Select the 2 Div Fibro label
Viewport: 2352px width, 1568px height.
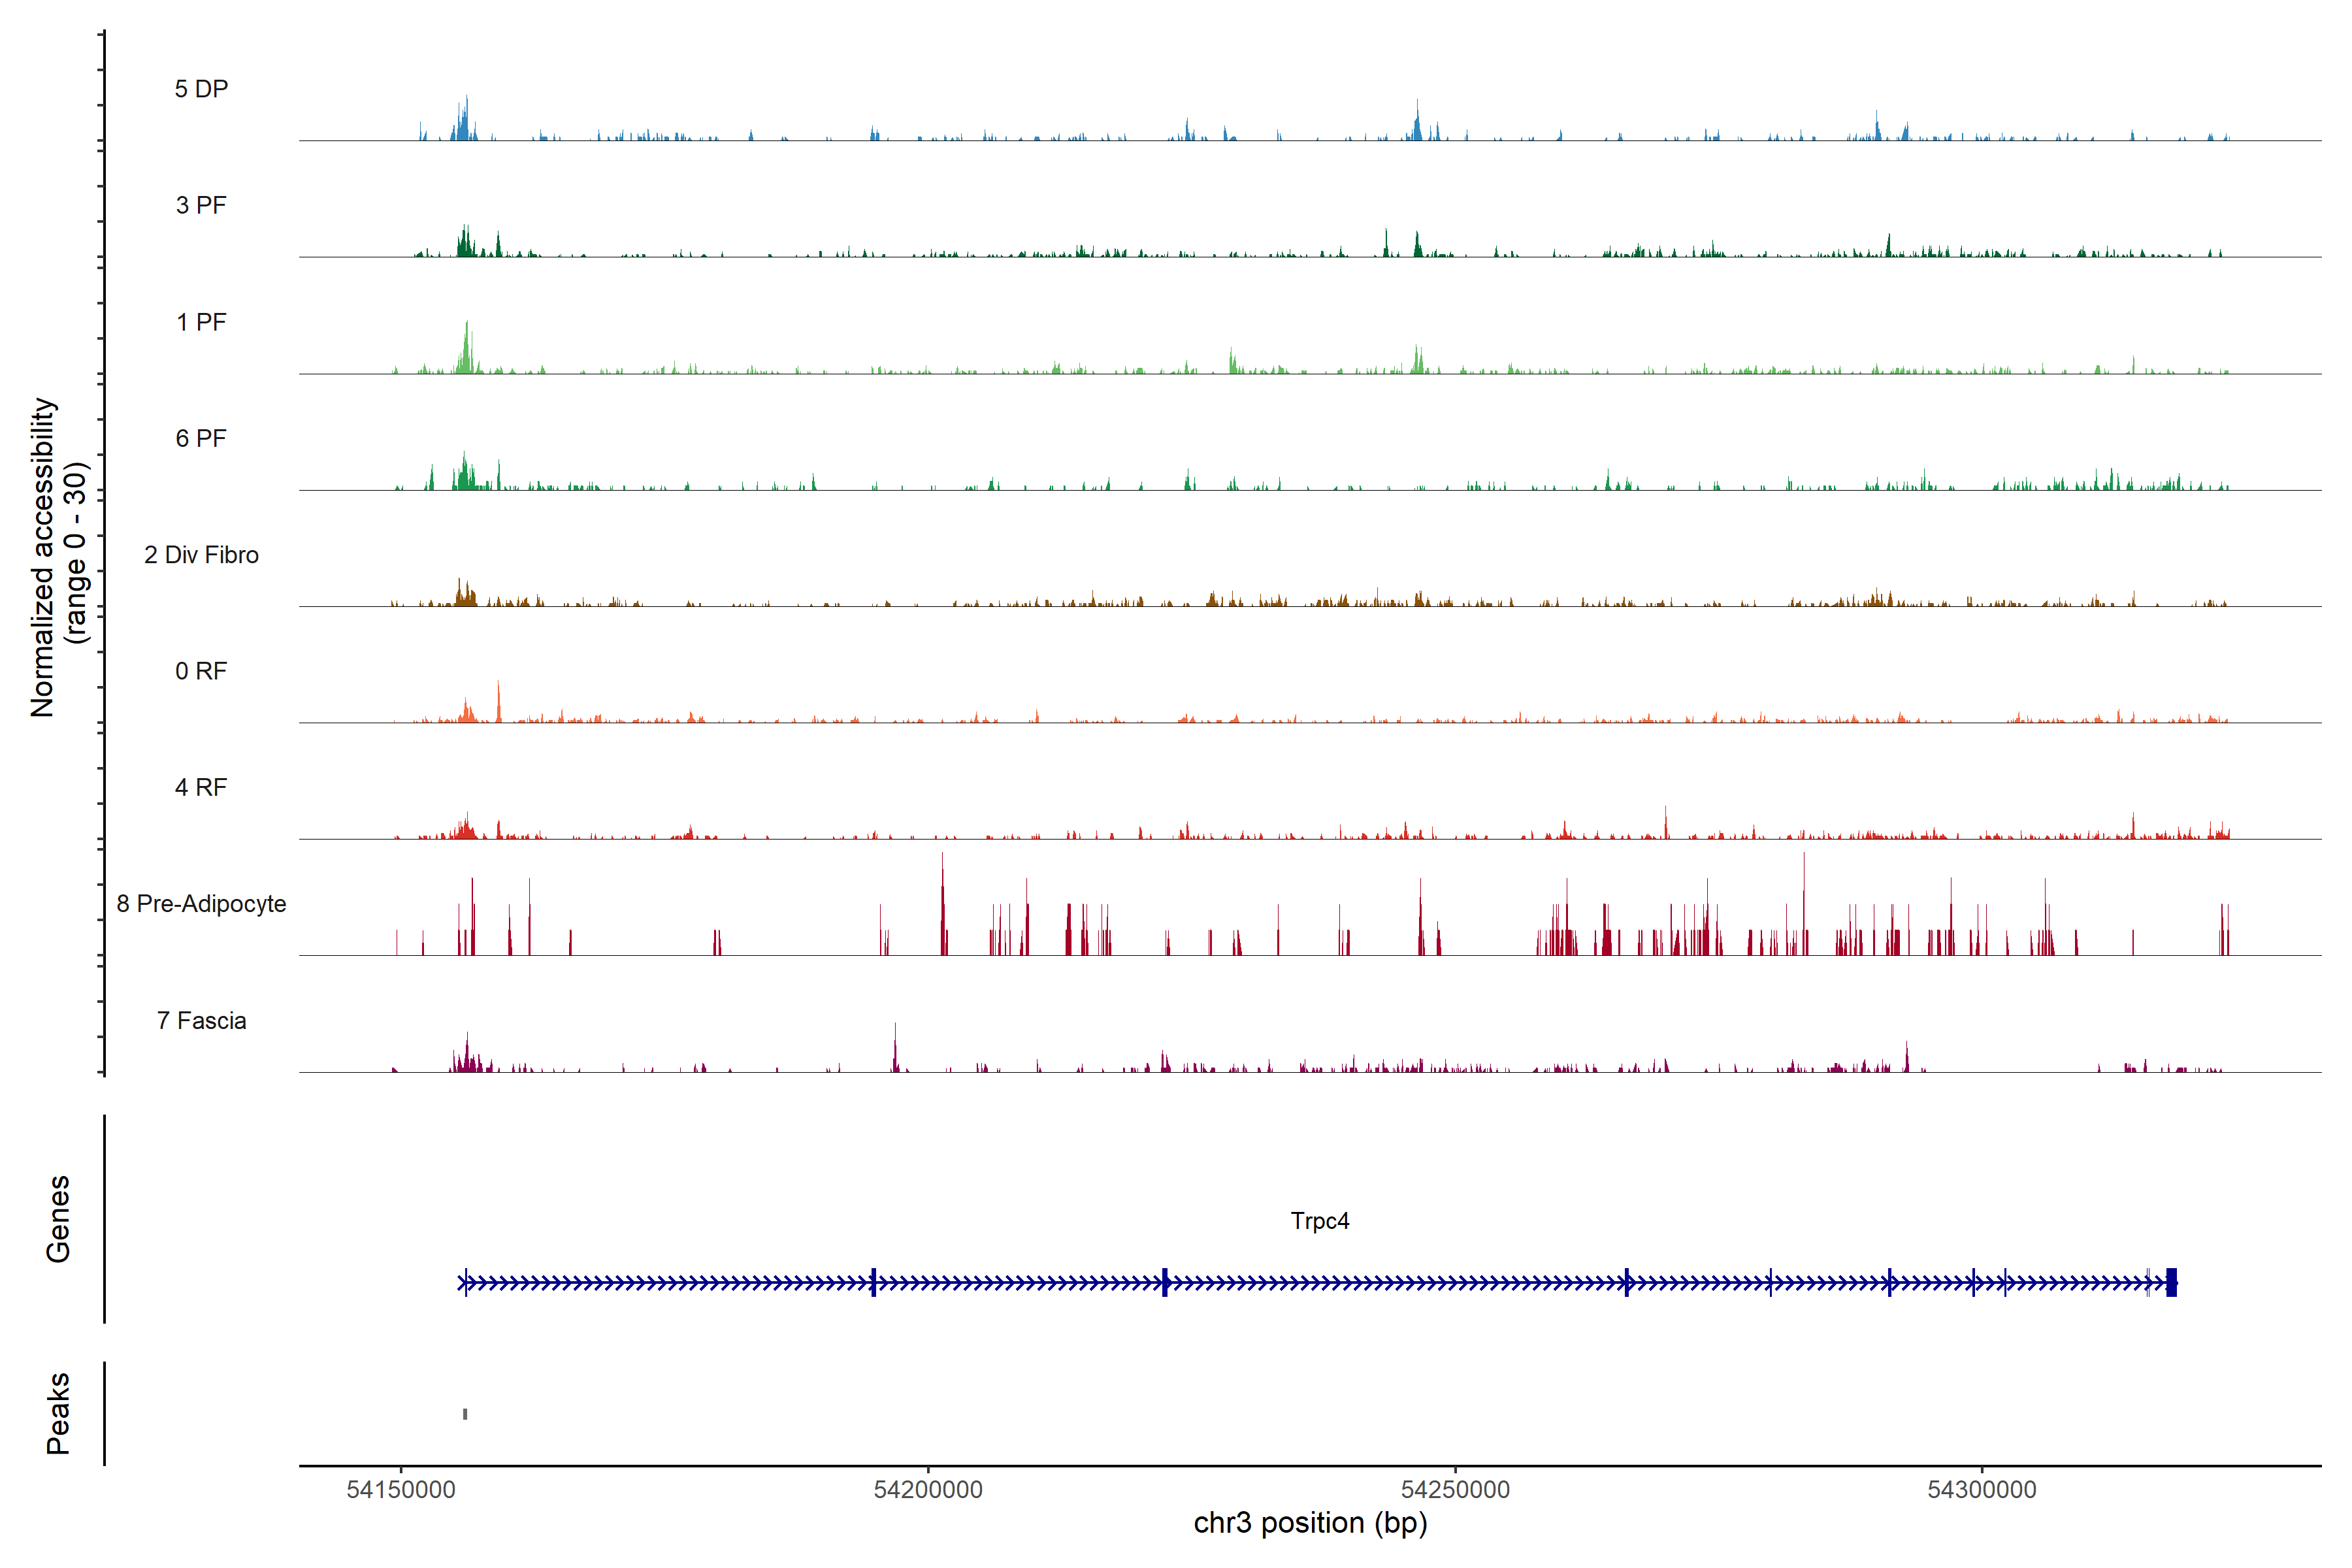[x=201, y=555]
